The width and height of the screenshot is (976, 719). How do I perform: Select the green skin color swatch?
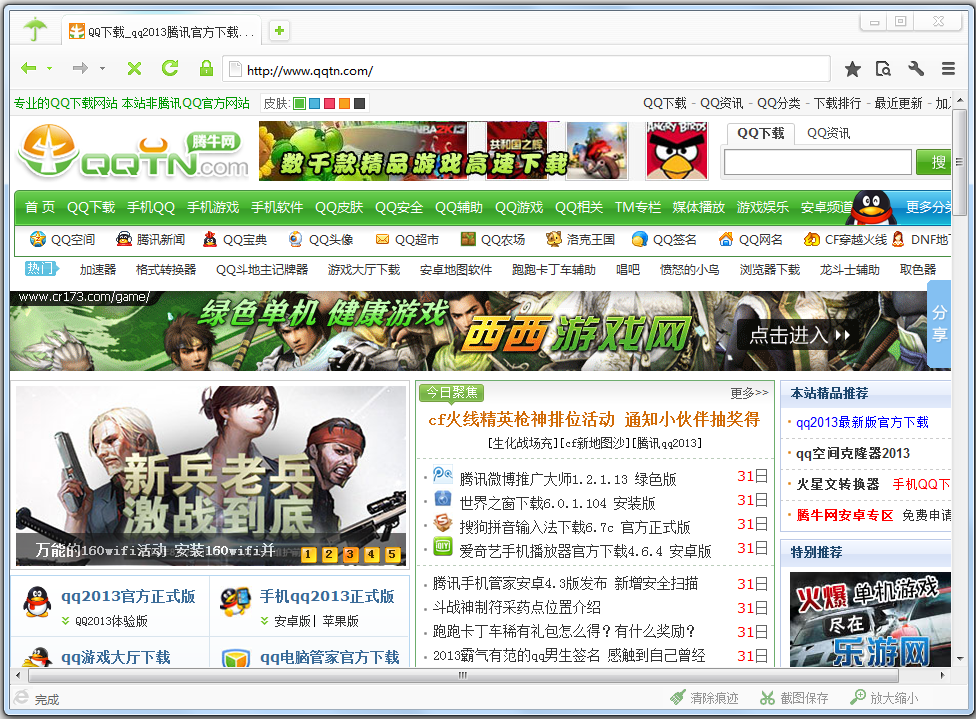pos(299,103)
